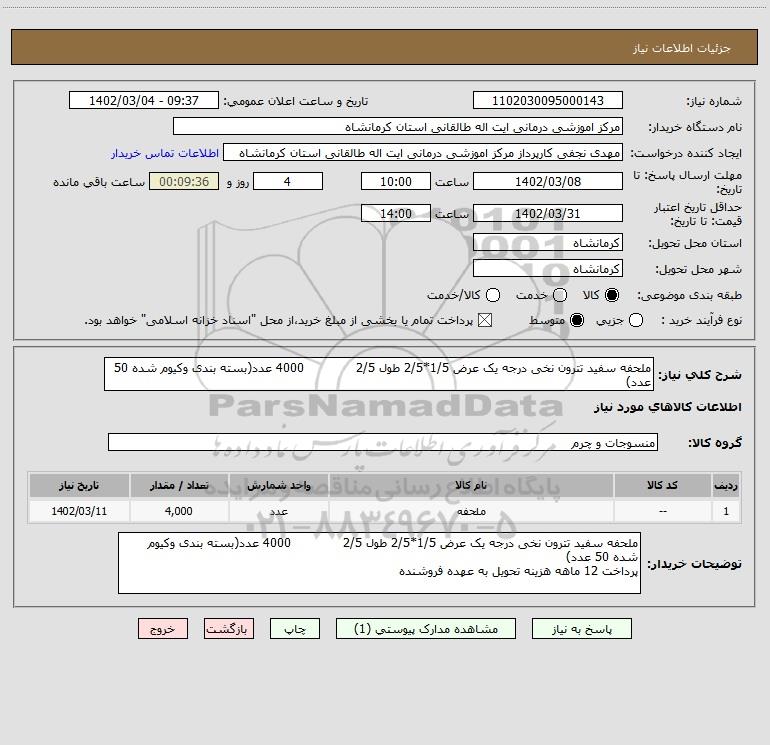Click the price validity time 14:00
The image size is (770, 745).
(396, 213)
